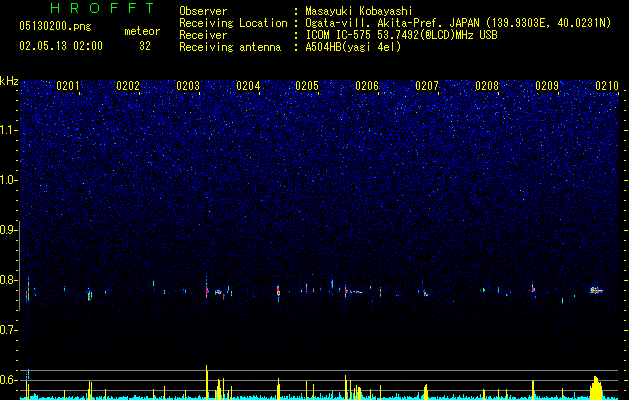Click the kHz axis unit label

pos(9,81)
